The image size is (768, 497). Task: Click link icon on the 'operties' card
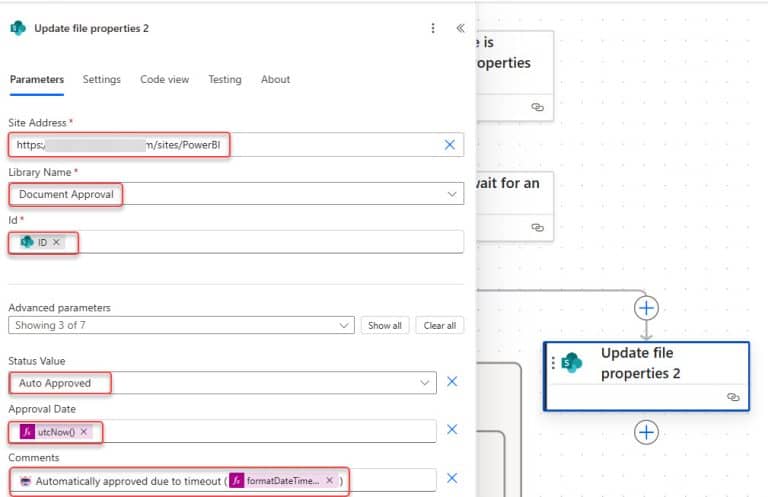(537, 107)
